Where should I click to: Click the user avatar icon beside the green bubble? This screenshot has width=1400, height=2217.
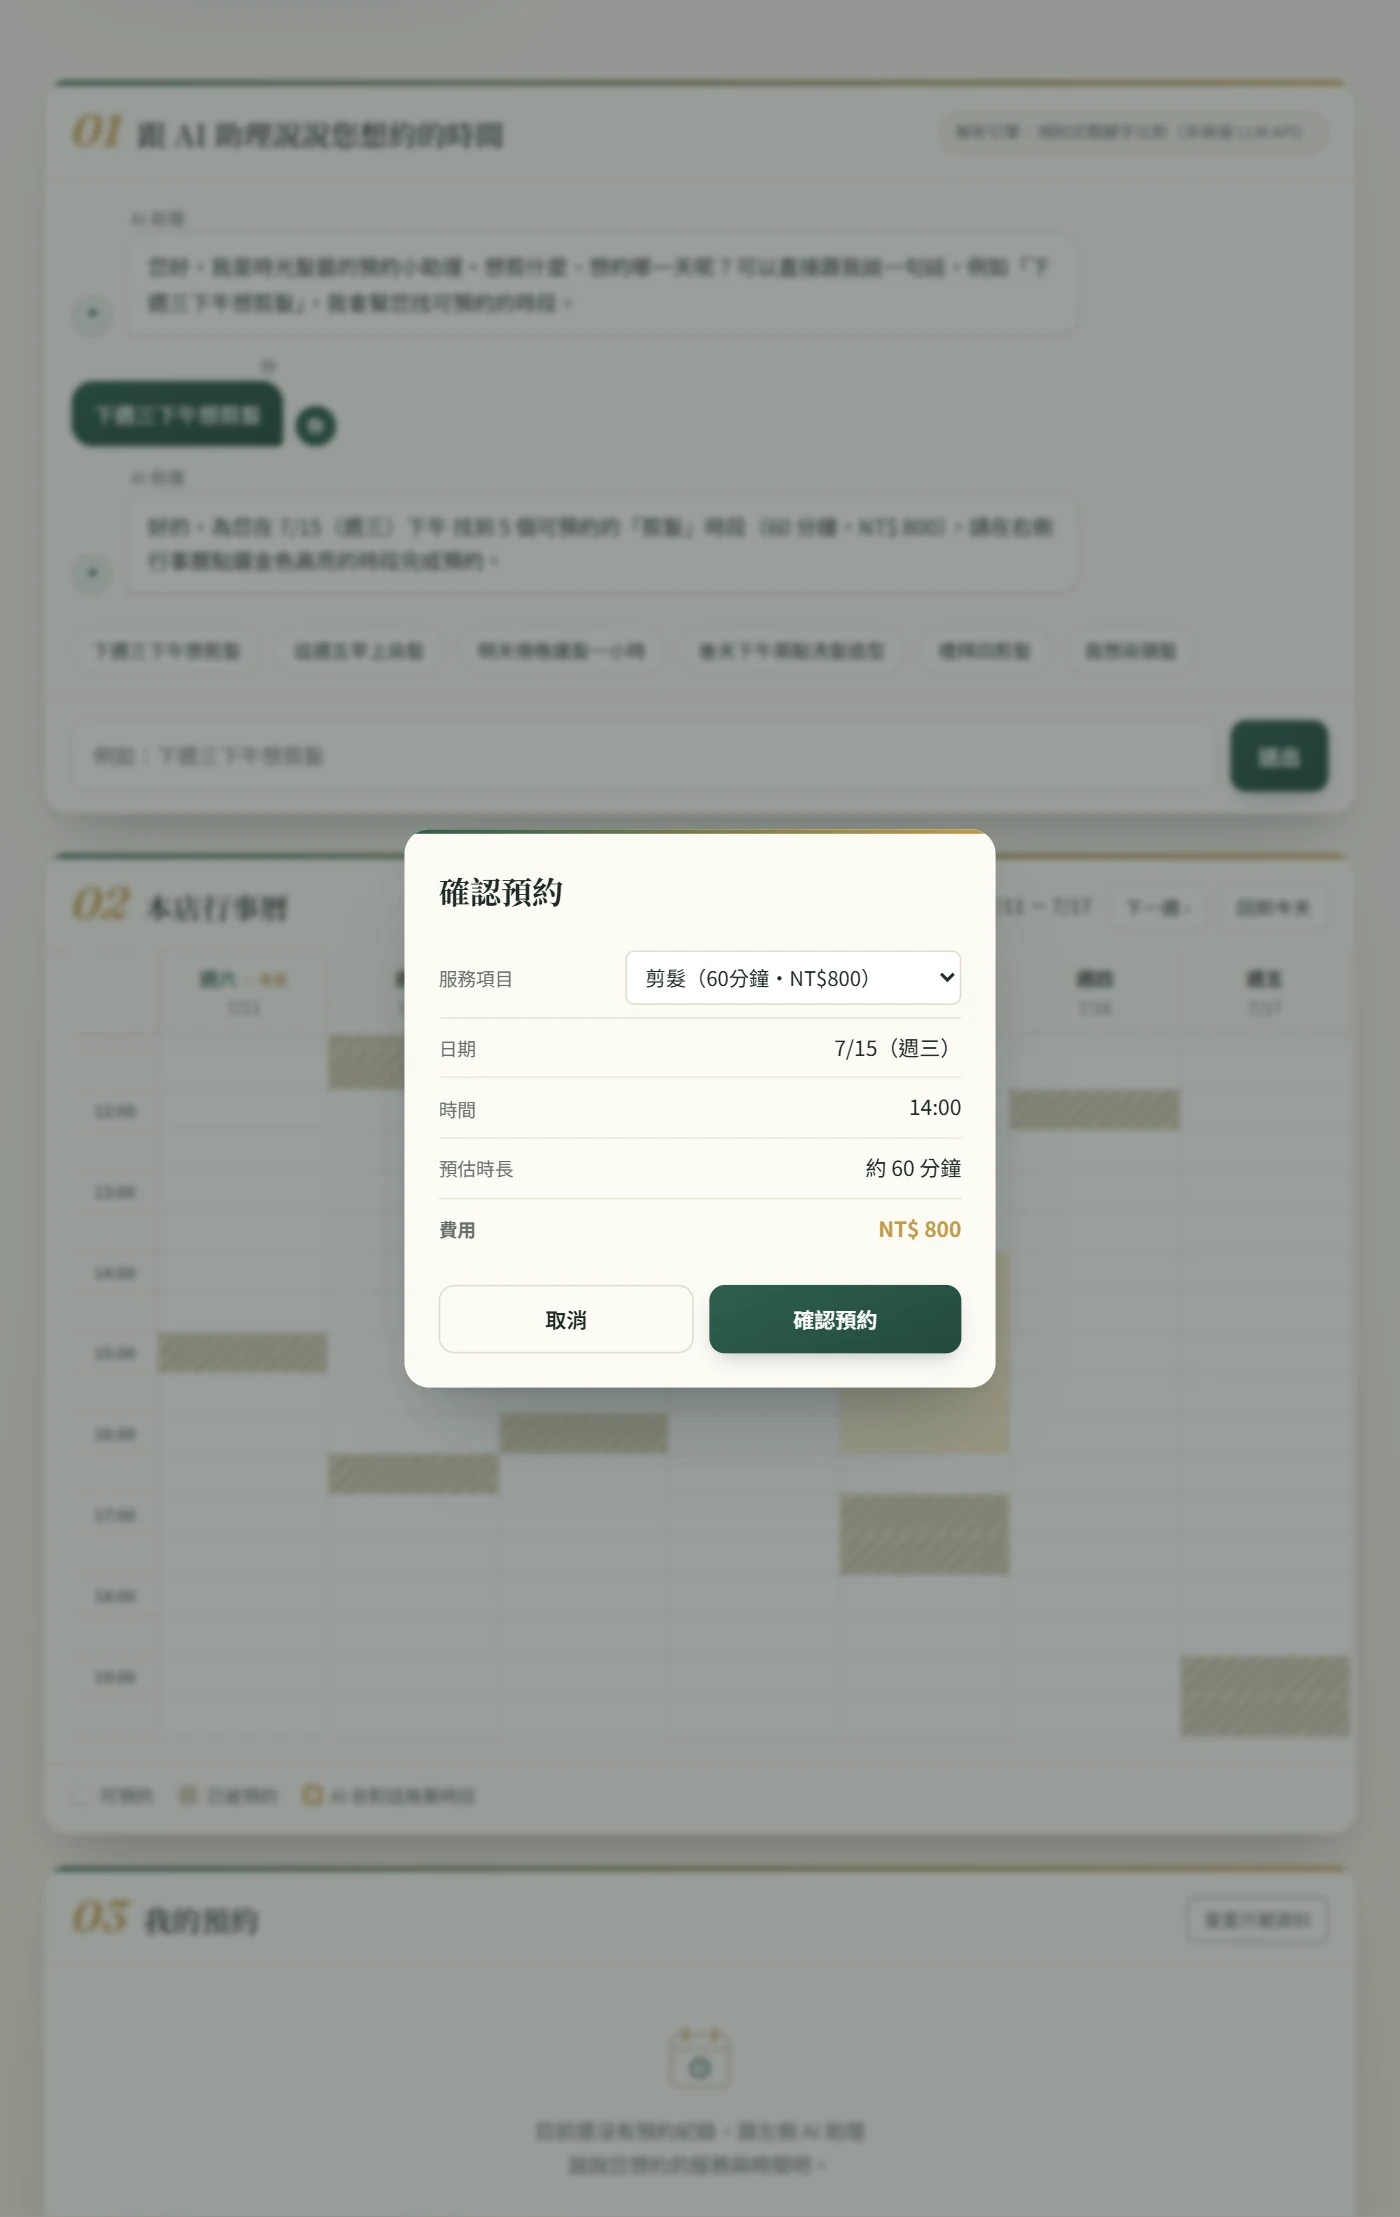pyautogui.click(x=316, y=426)
